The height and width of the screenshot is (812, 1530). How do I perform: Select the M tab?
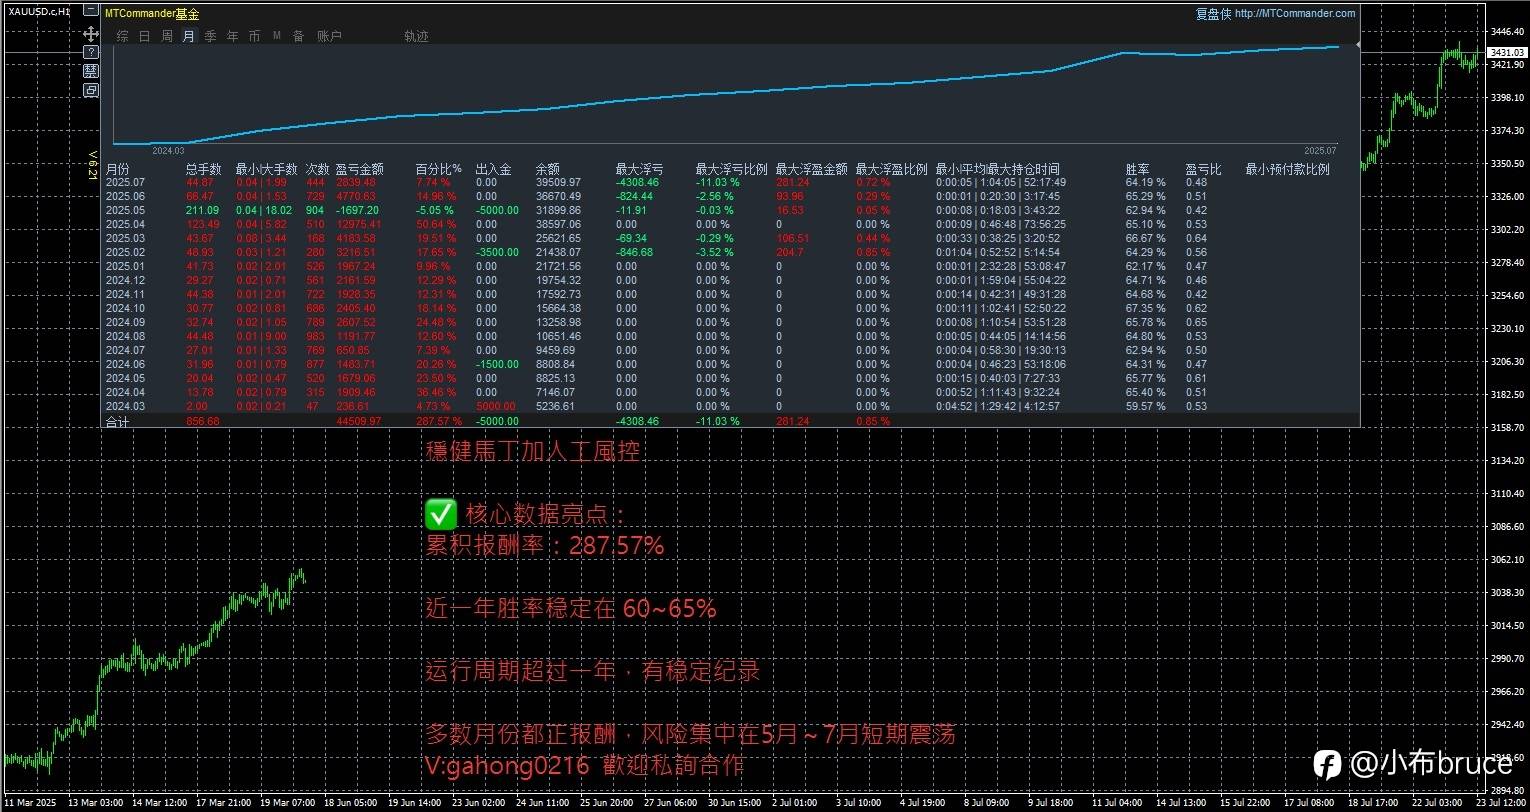pos(276,36)
